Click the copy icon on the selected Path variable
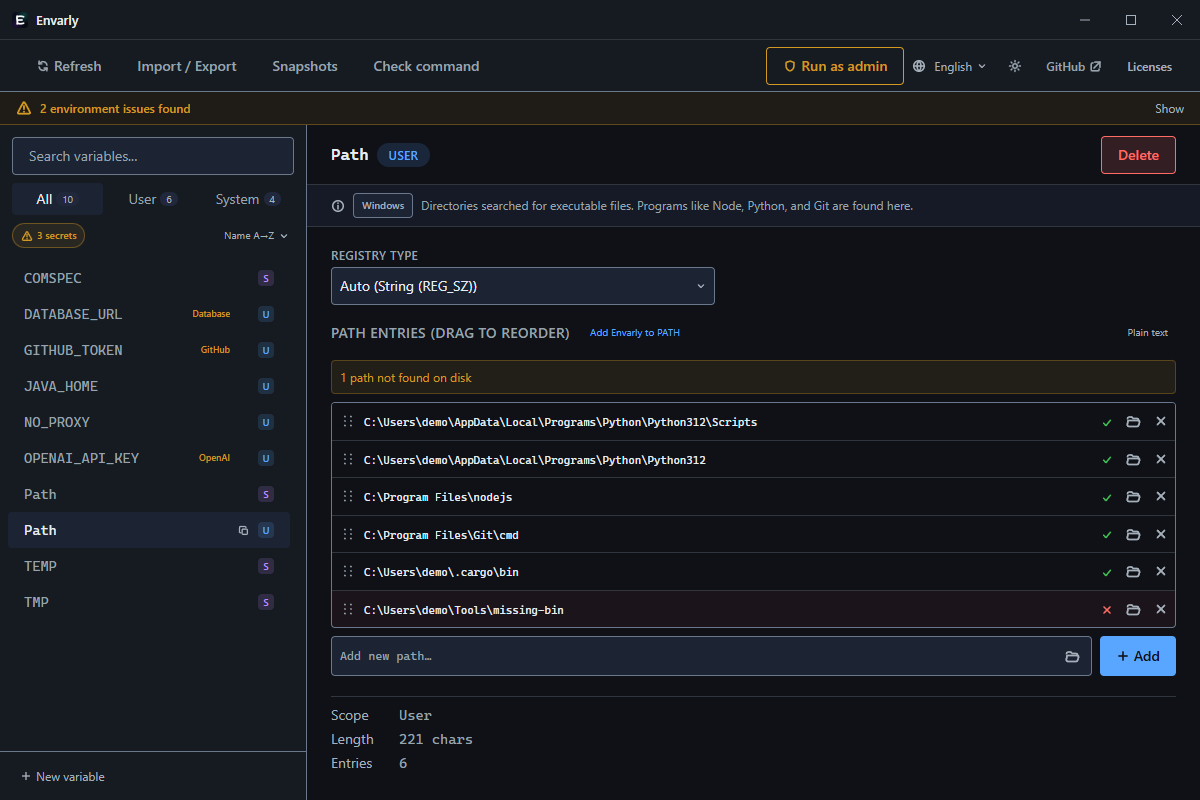The width and height of the screenshot is (1200, 800). coord(243,530)
